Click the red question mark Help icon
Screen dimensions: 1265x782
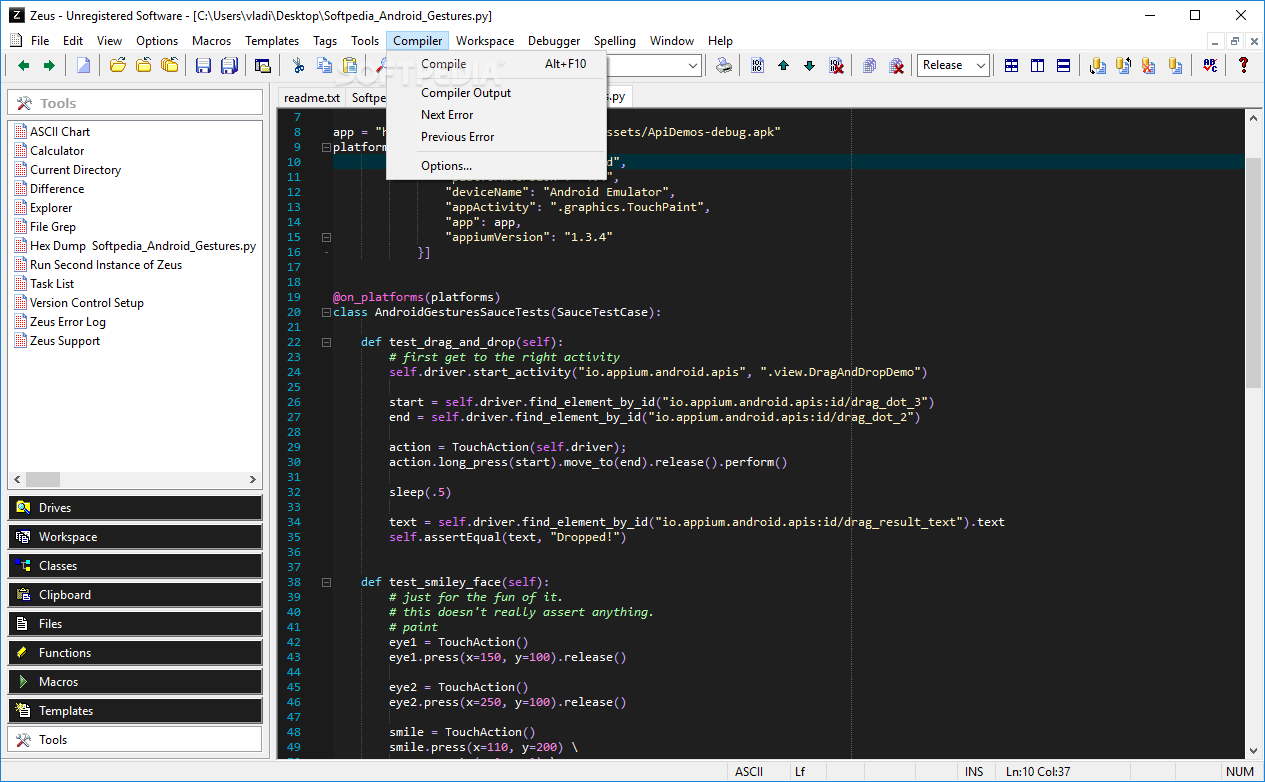click(x=1243, y=66)
